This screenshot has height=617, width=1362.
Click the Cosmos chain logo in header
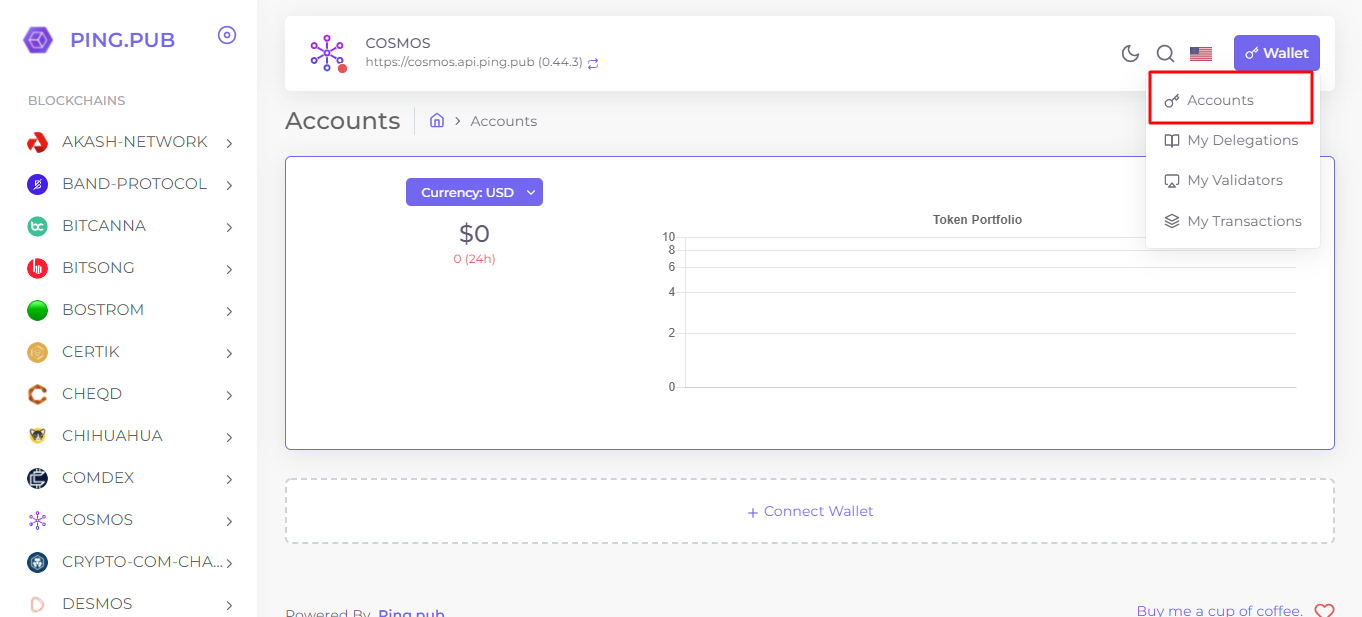tap(327, 53)
